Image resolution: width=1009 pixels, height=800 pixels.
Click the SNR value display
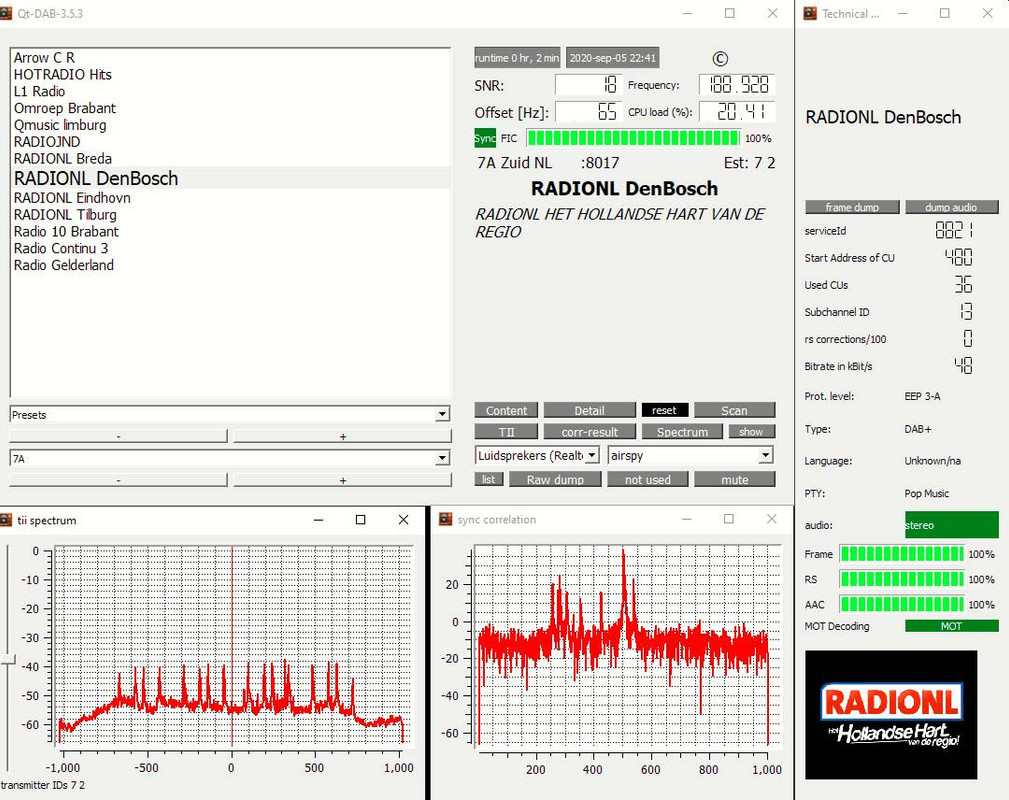coord(589,84)
